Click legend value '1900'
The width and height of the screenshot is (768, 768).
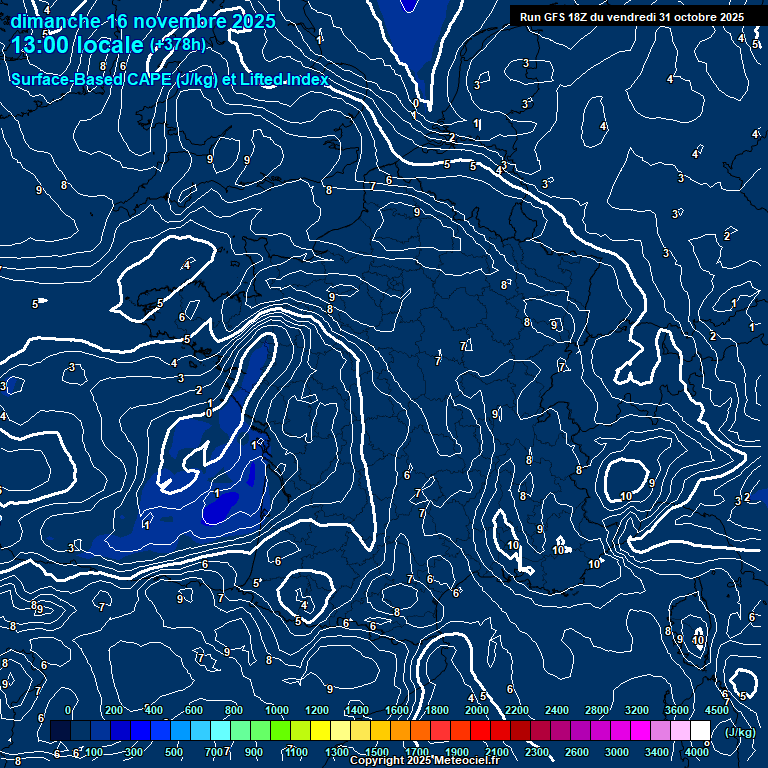click(x=457, y=752)
